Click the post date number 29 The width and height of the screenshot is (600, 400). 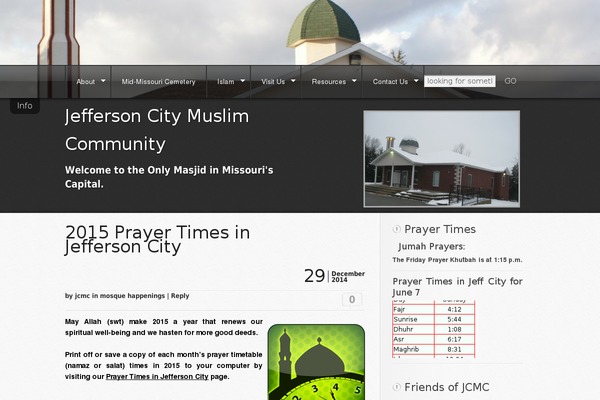(315, 276)
